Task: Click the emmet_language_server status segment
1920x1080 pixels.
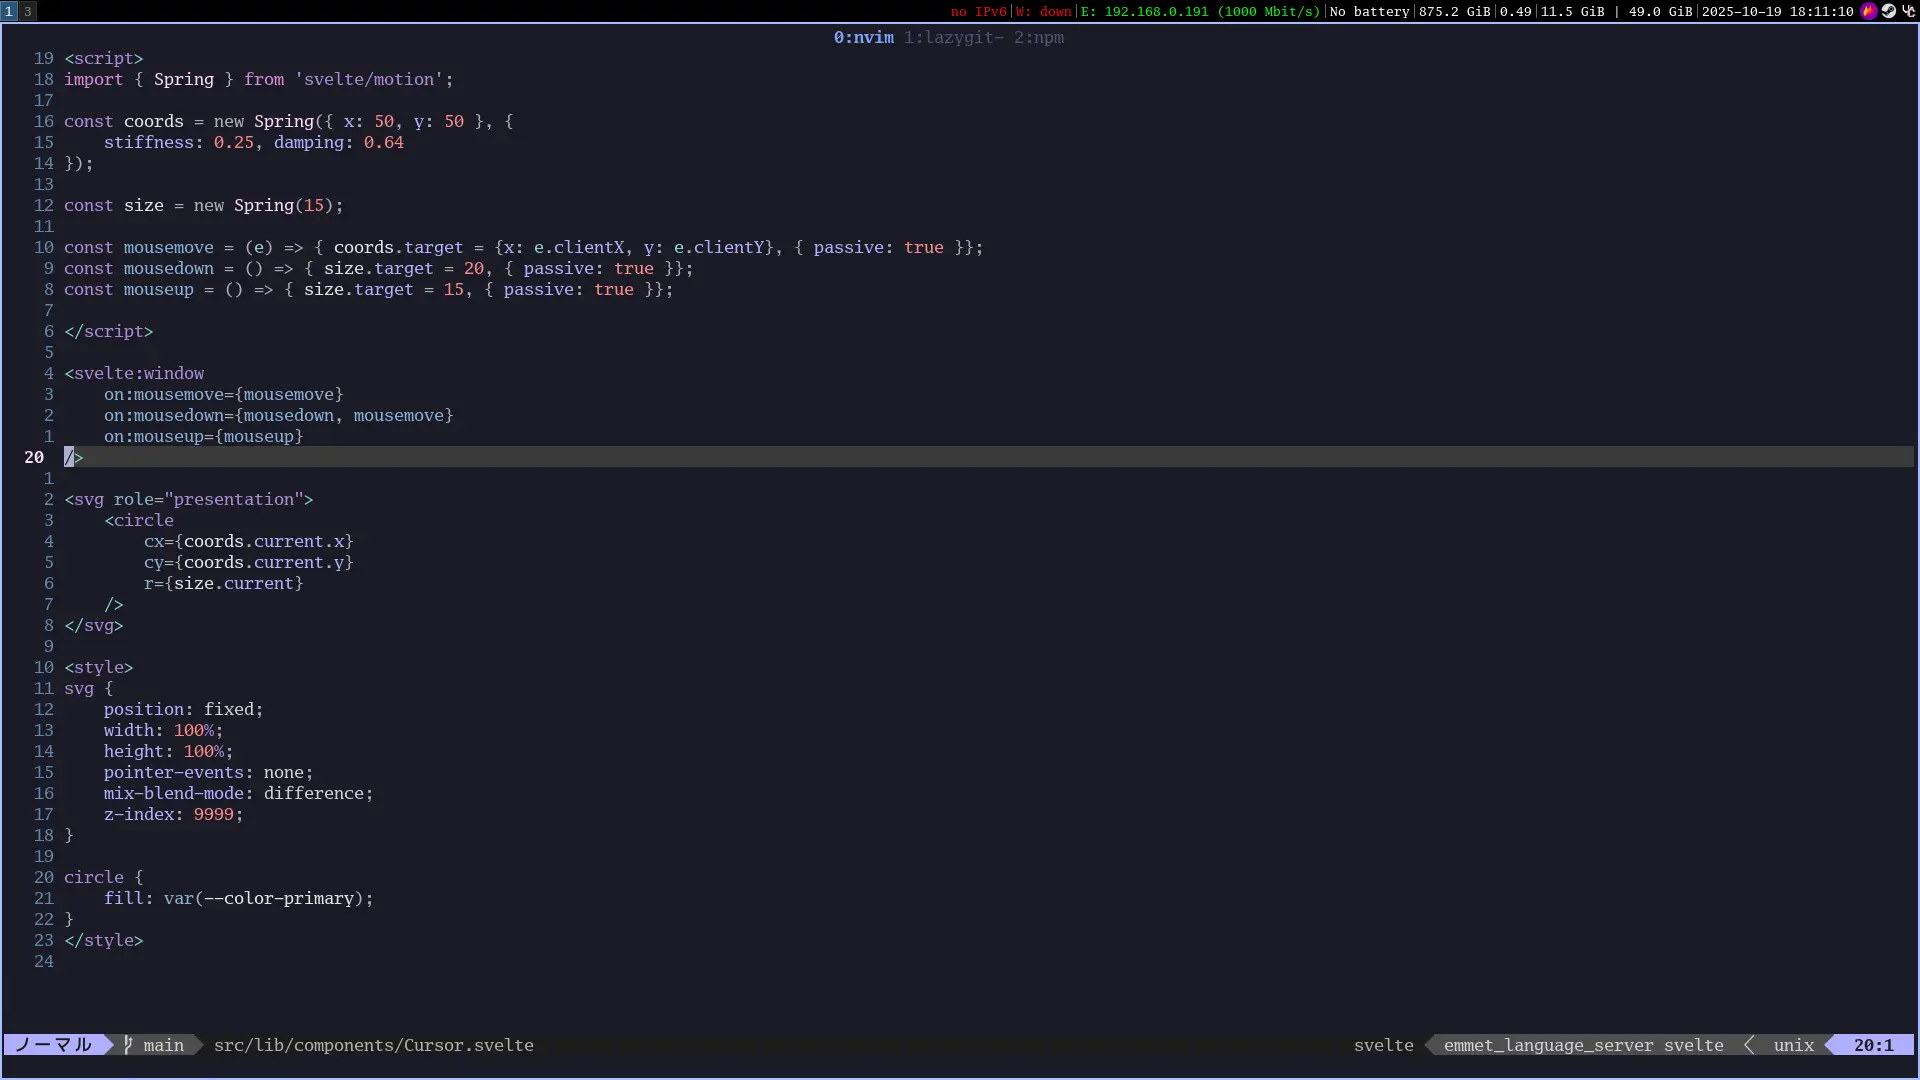Action: tap(1548, 1045)
